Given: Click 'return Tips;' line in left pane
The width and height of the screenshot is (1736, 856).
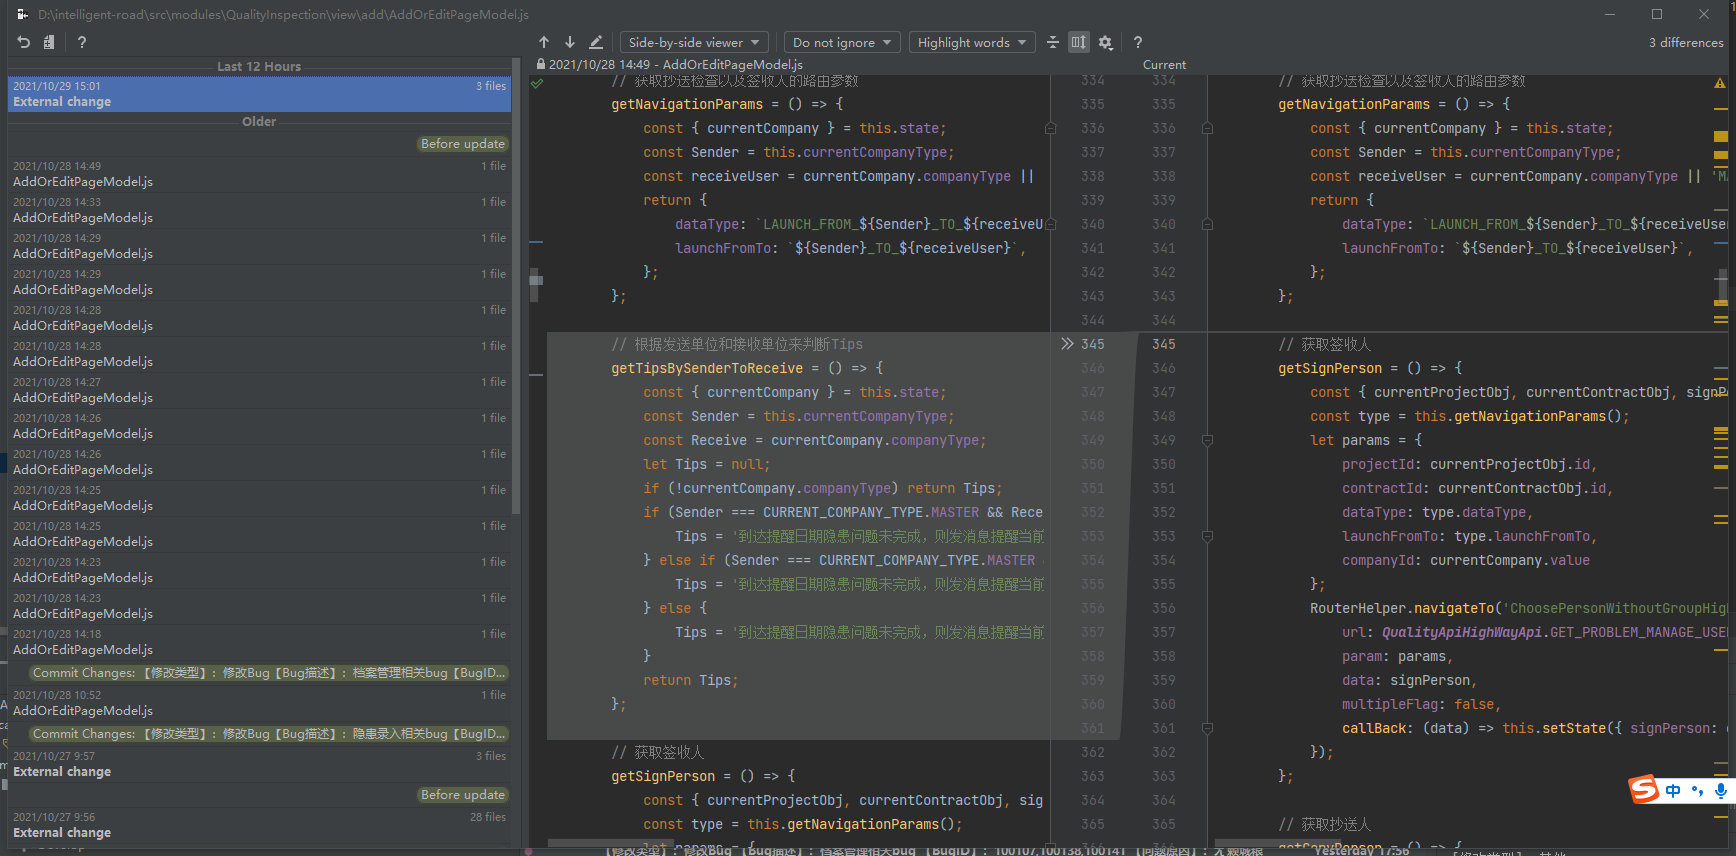Looking at the screenshot, I should [691, 680].
